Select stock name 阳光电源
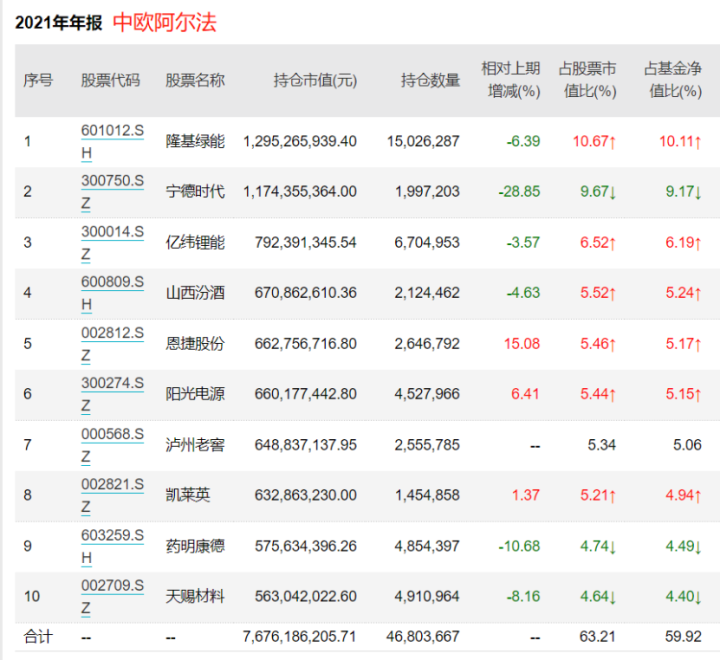The image size is (720, 660). 195,394
